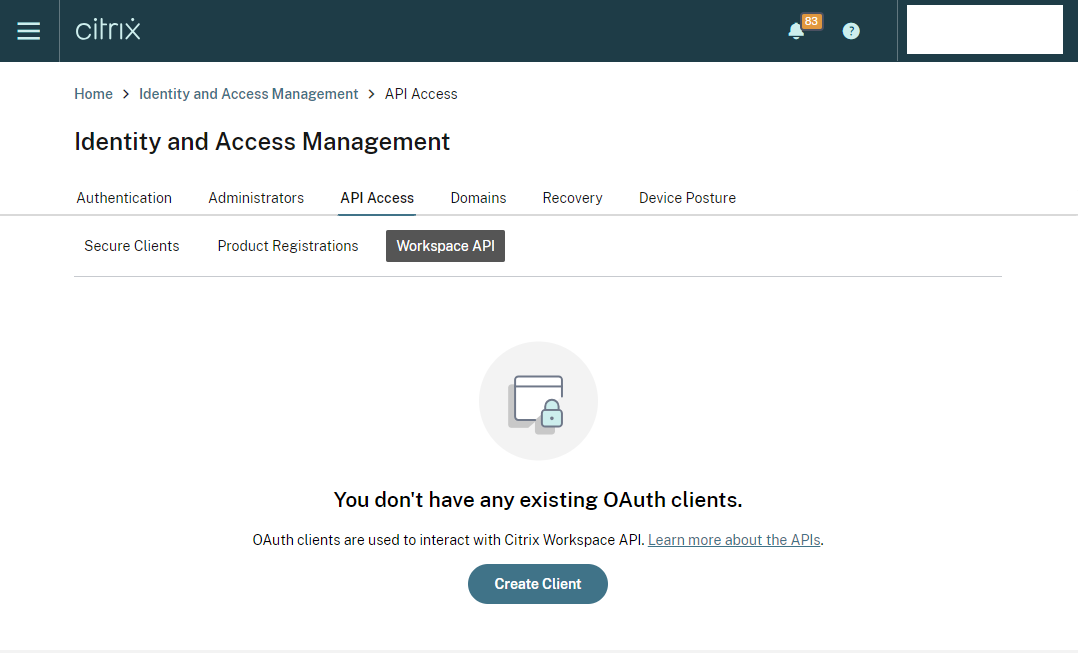Screen dimensions: 1078x653
Task: Go to the Device Posture tab
Action: pyautogui.click(x=687, y=198)
